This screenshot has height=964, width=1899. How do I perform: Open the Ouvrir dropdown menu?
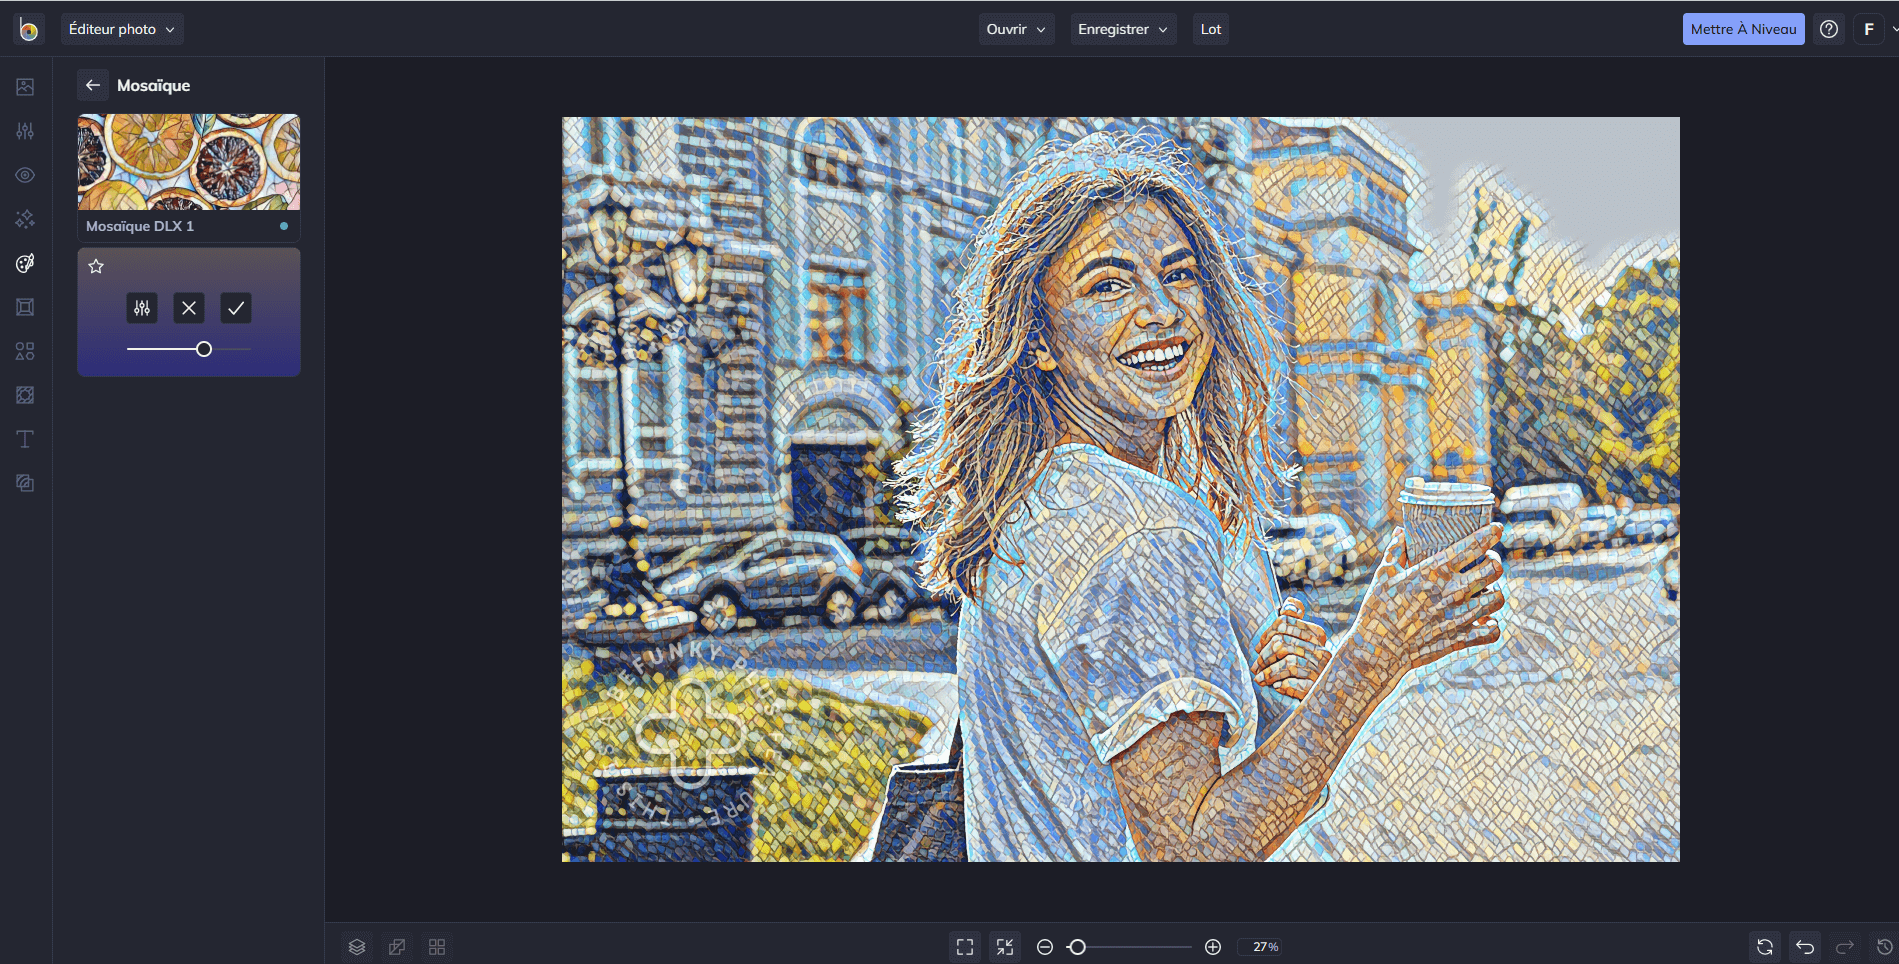1016,29
